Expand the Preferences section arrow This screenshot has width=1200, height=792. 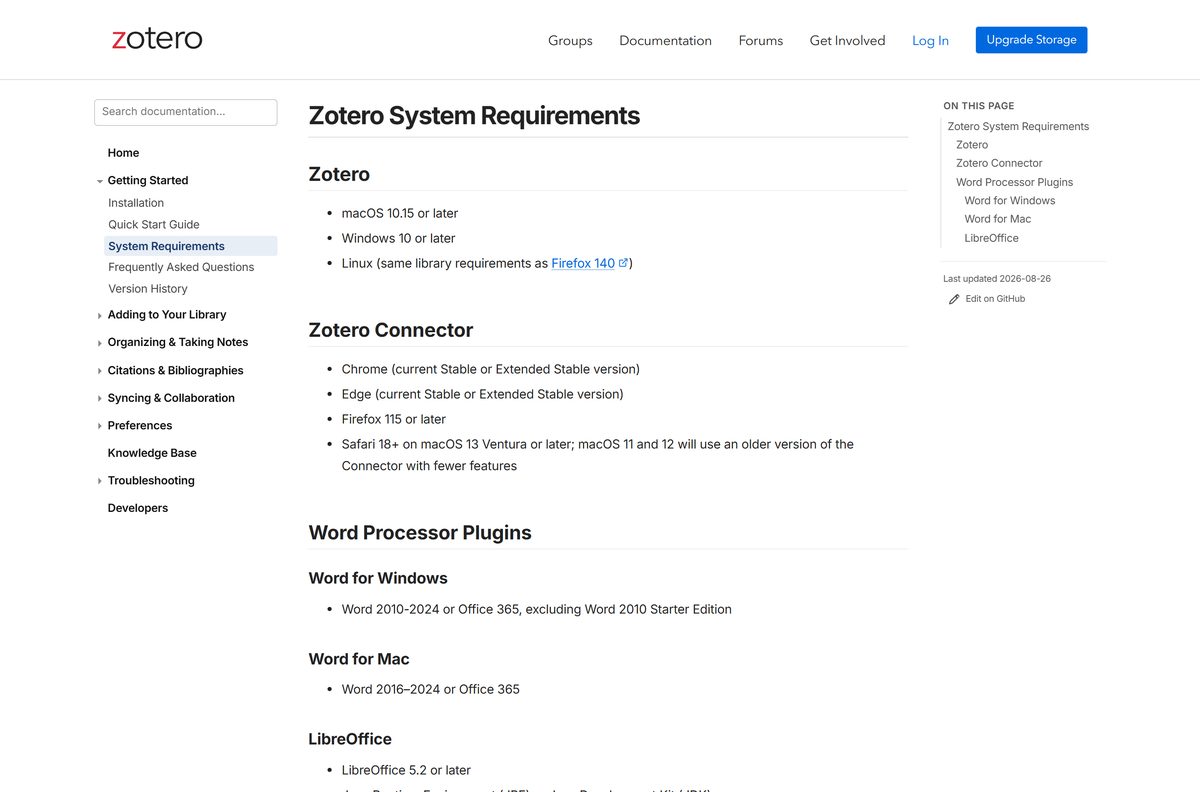point(99,426)
